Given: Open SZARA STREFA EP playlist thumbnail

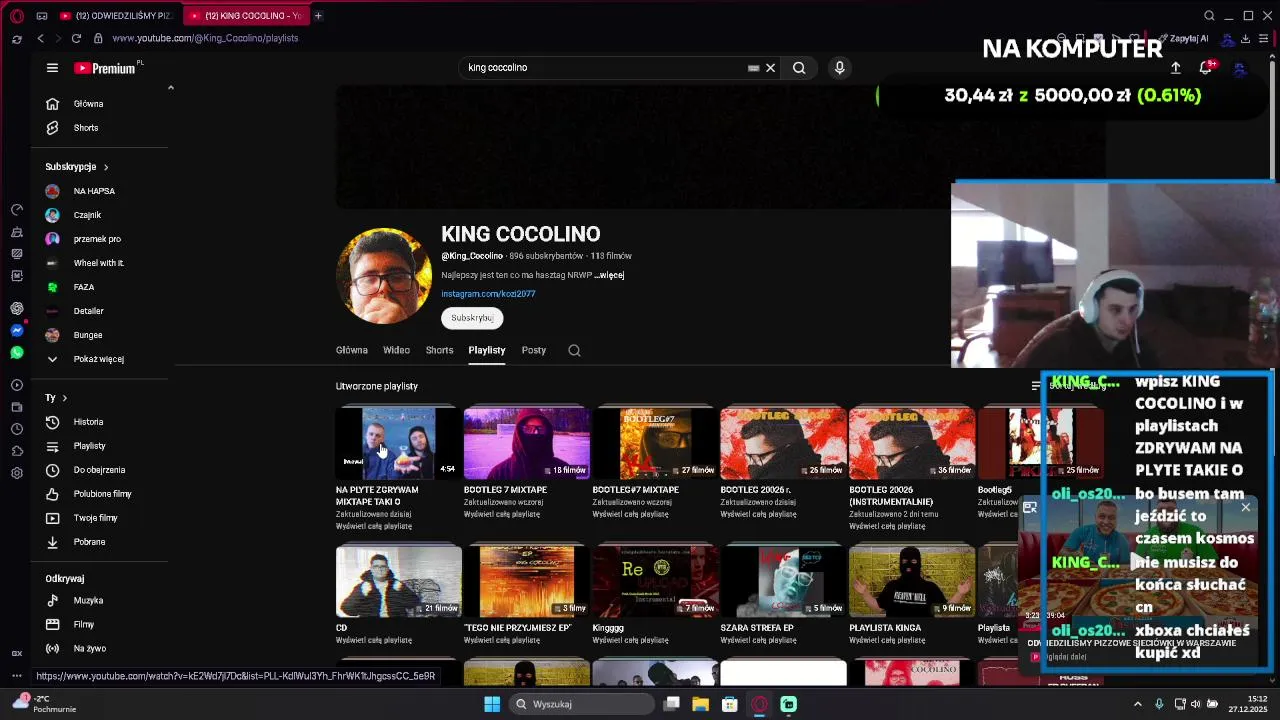Looking at the screenshot, I should click(783, 581).
